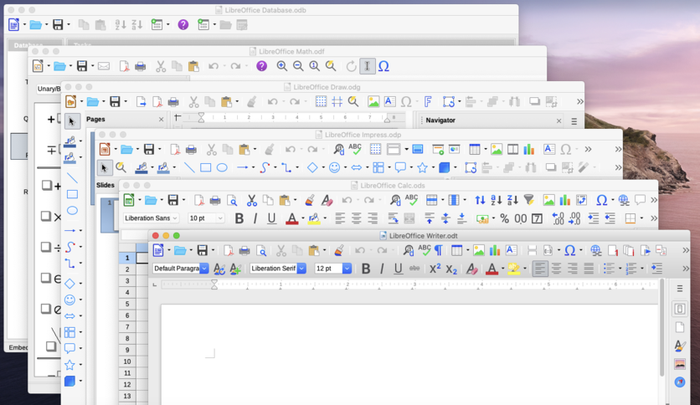Image resolution: width=700 pixels, height=405 pixels.
Task: Open 10 pt size dropdown in Calc
Action: point(220,218)
